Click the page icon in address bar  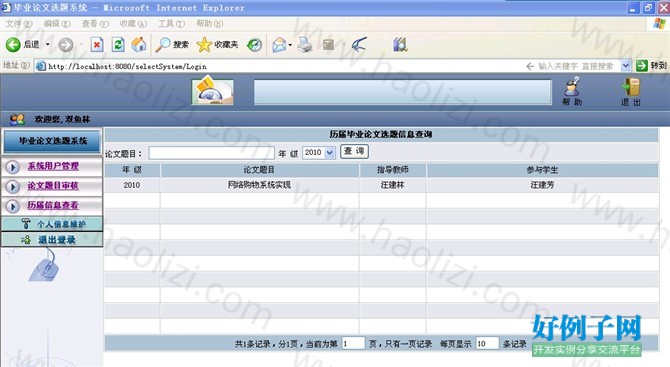[x=41, y=66]
